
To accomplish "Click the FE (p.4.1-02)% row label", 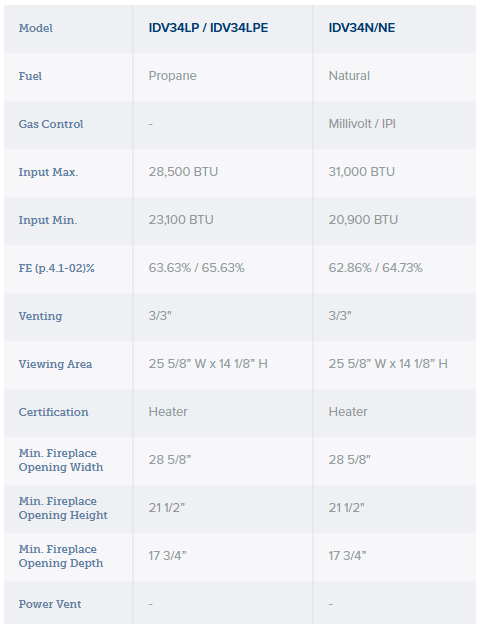I will pos(57,268).
